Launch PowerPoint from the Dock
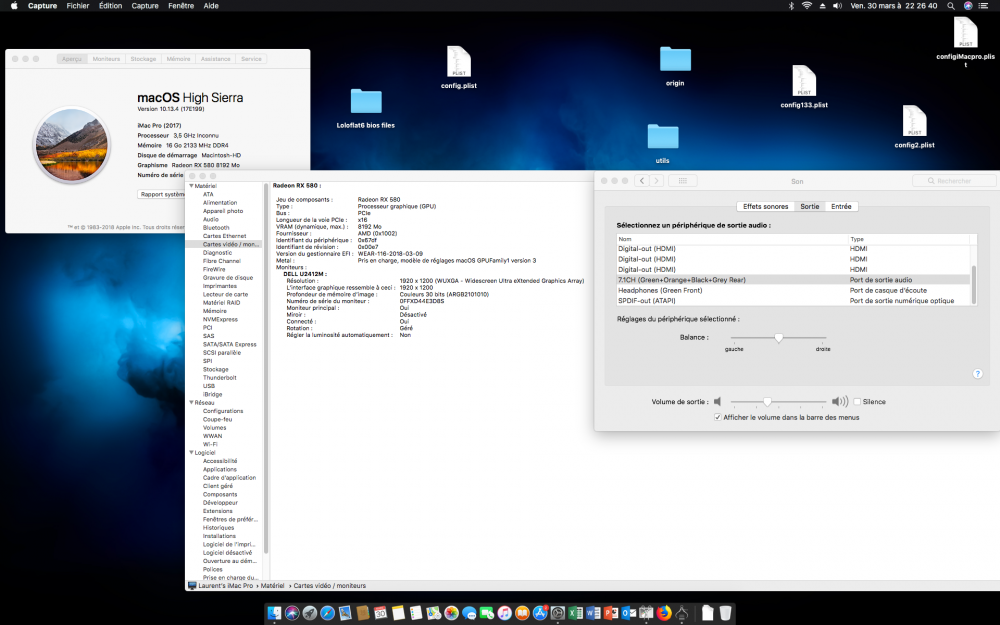Image resolution: width=1000 pixels, height=625 pixels. point(611,613)
